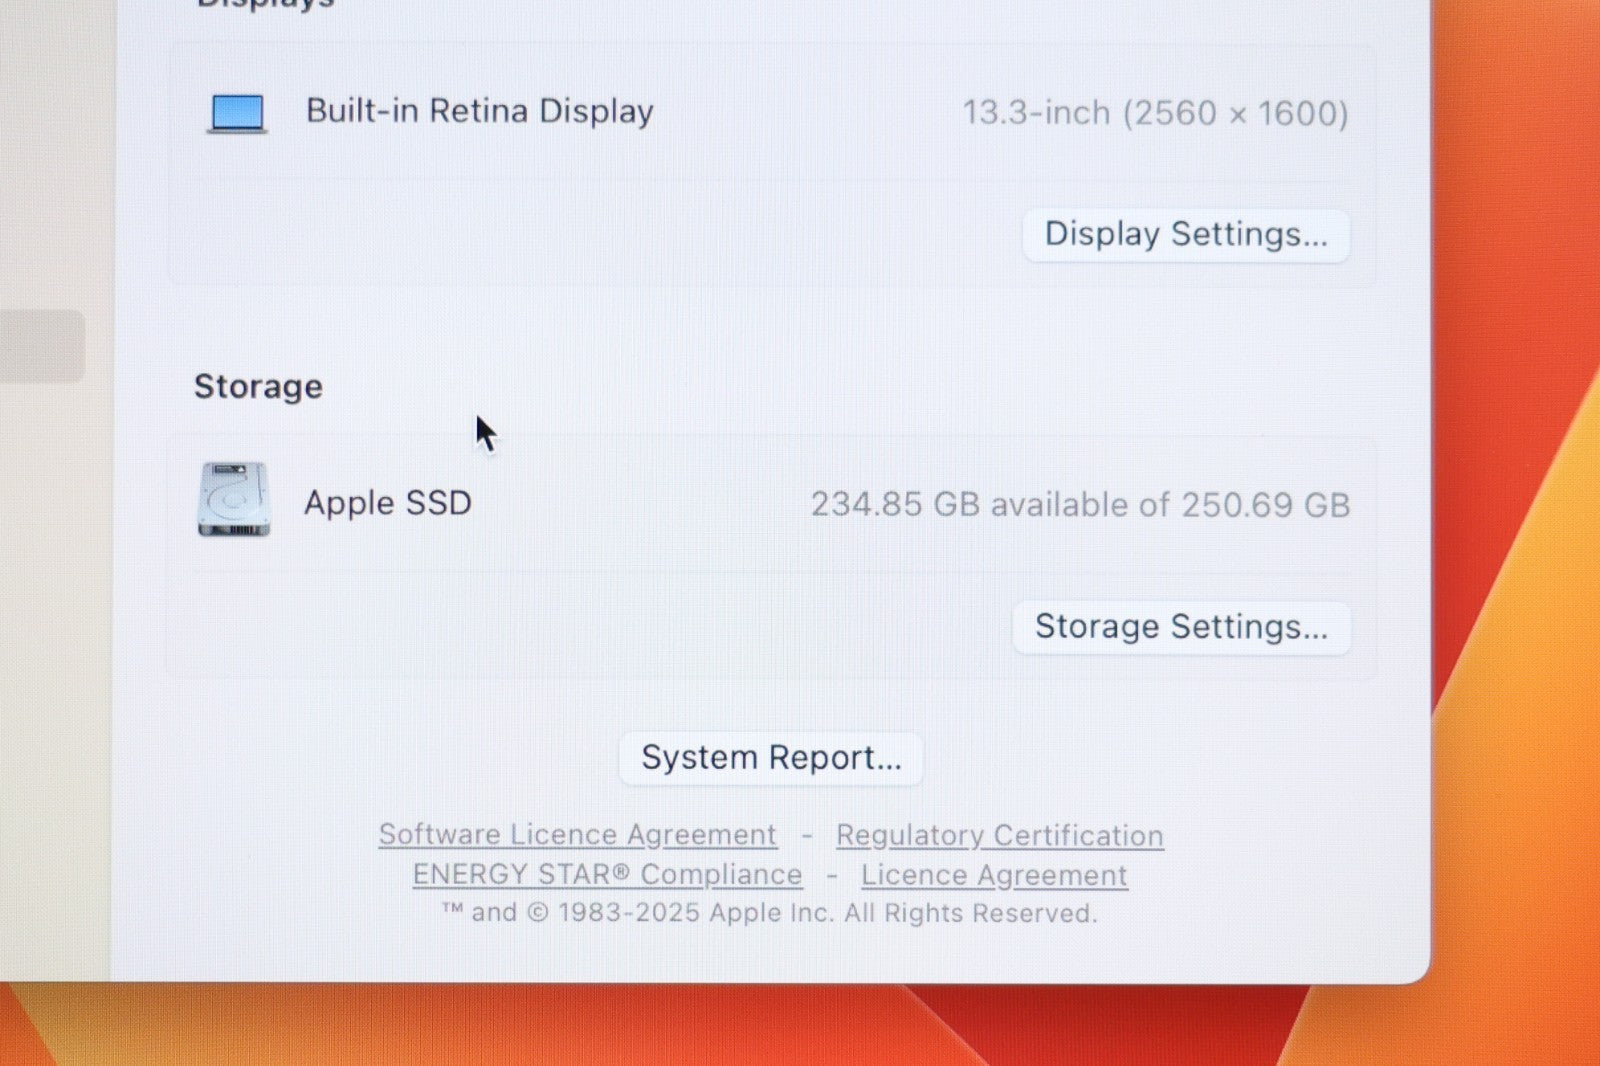Select the highlighted sidebar item
Image resolution: width=1600 pixels, height=1066 pixels.
click(42, 346)
